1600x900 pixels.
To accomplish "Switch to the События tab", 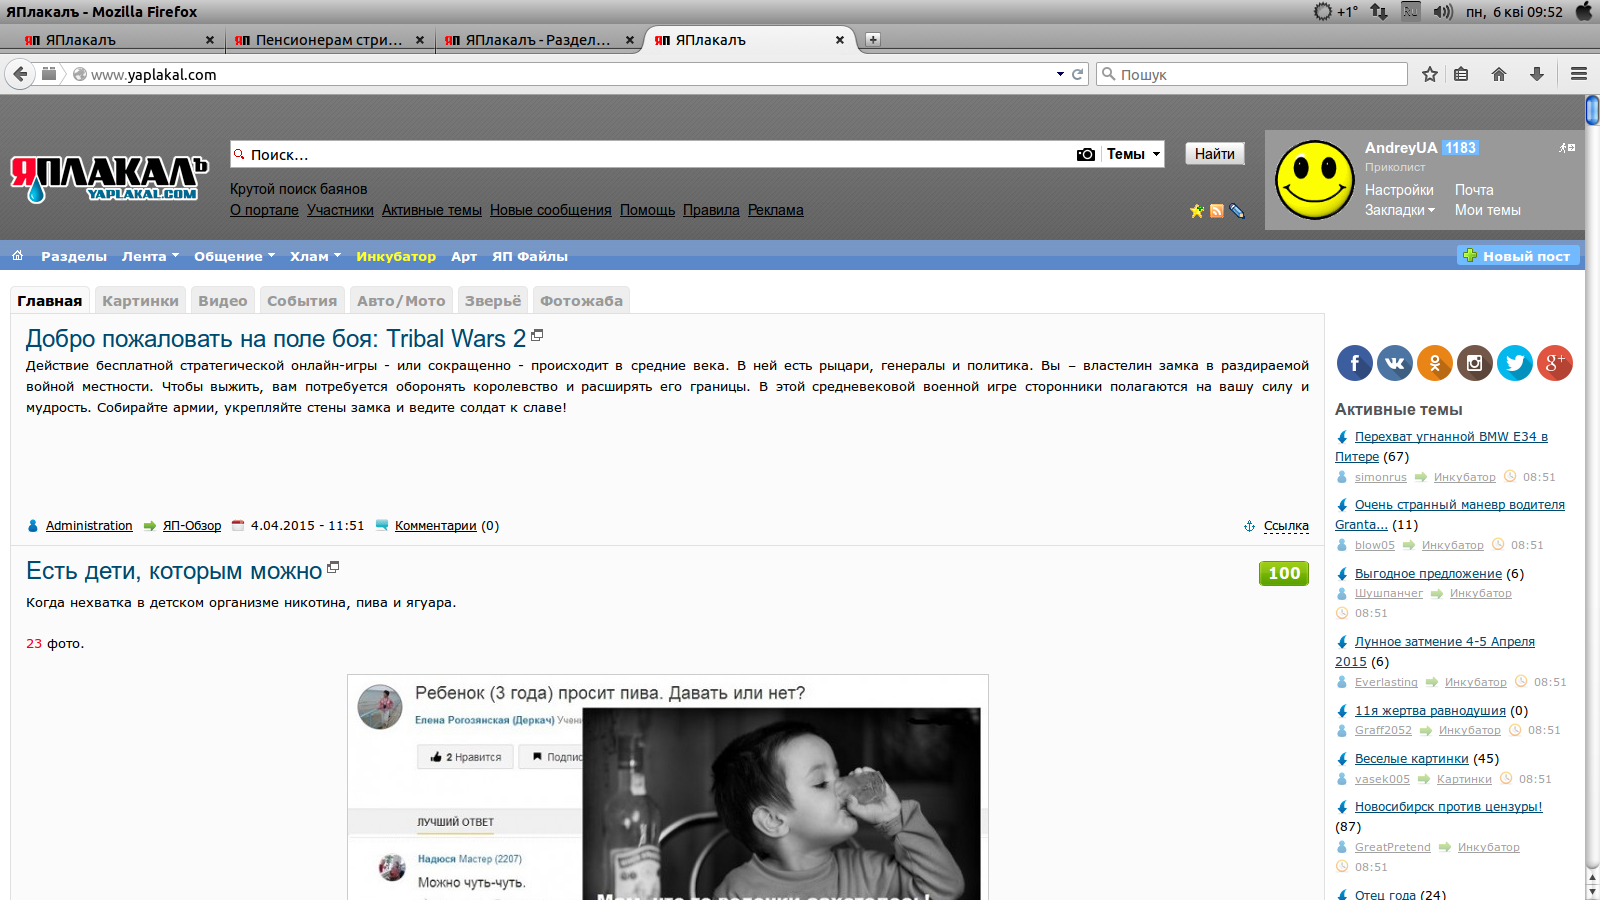I will click(302, 301).
